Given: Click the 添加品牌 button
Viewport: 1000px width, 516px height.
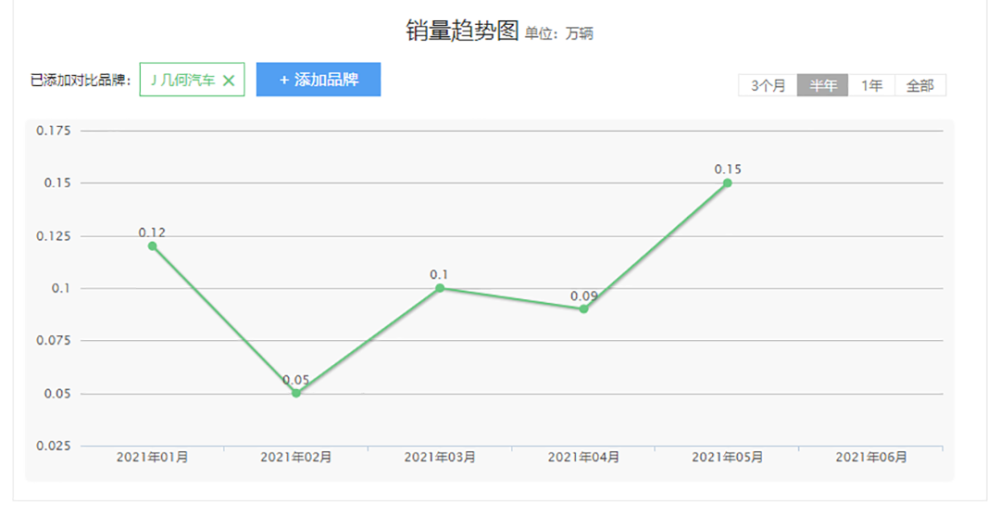Looking at the screenshot, I should click(x=318, y=80).
